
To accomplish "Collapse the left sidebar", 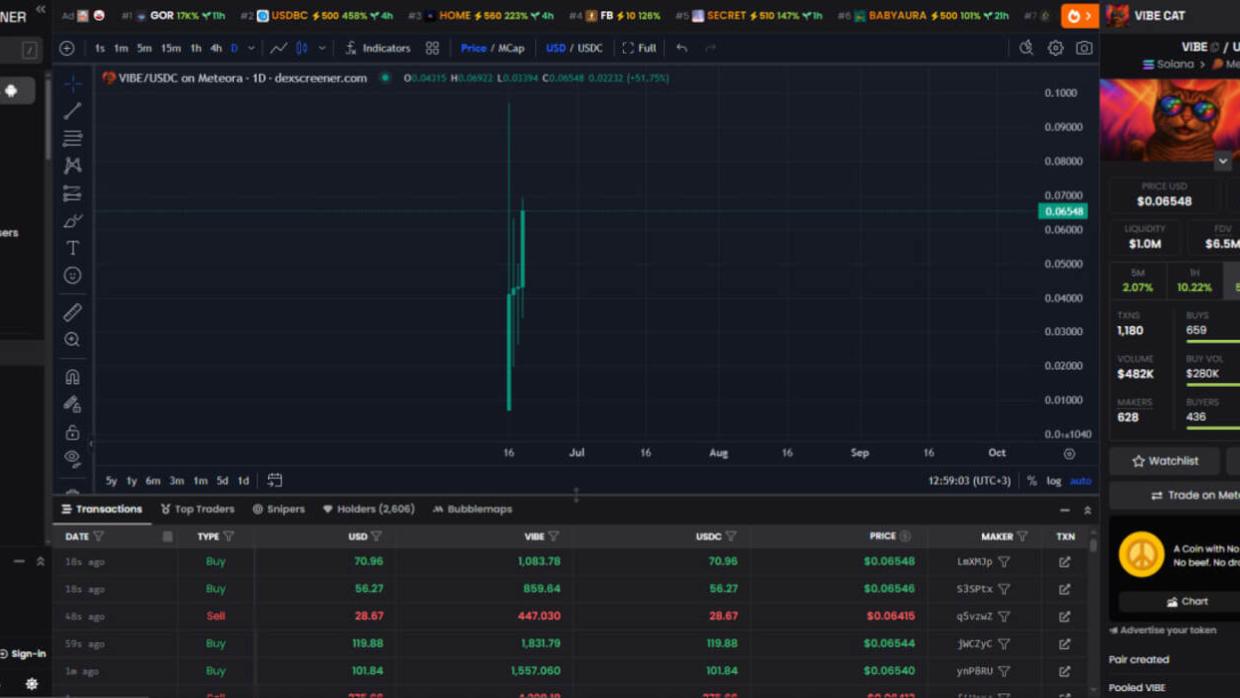I will 40,9.
